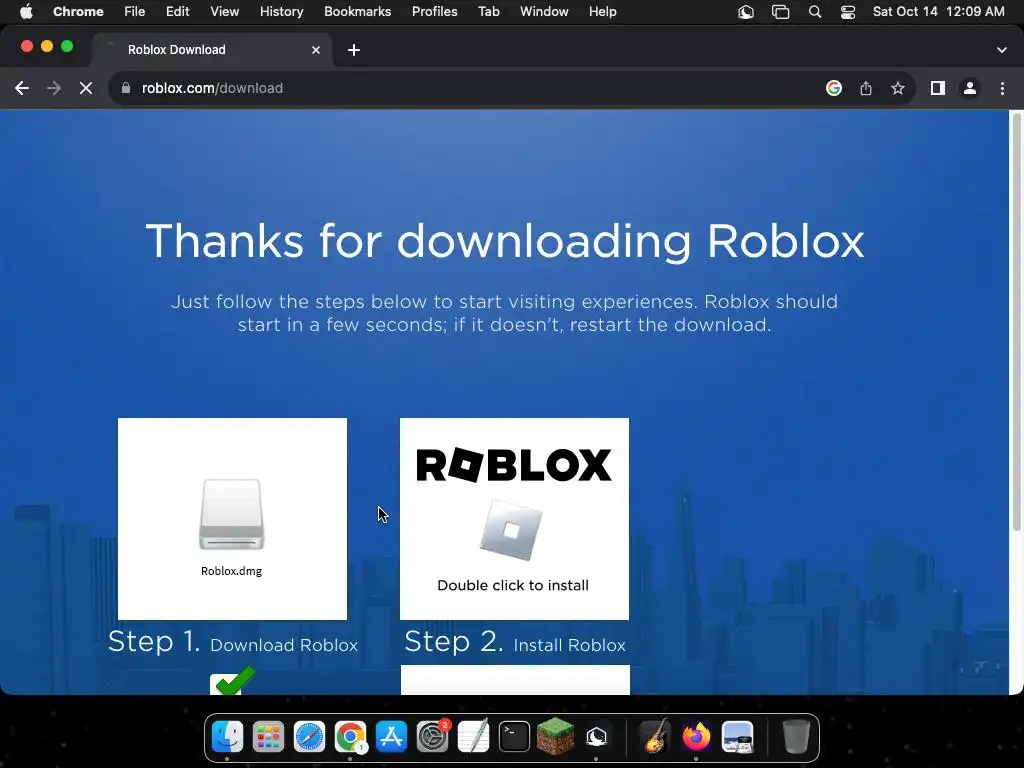Viewport: 1024px width, 768px height.
Task: Open App Store from the dock
Action: [x=392, y=737]
